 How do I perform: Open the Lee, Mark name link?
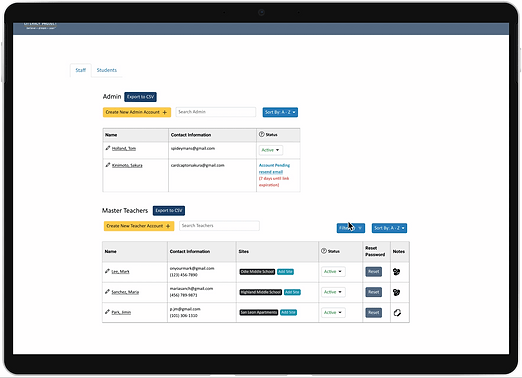(120, 272)
